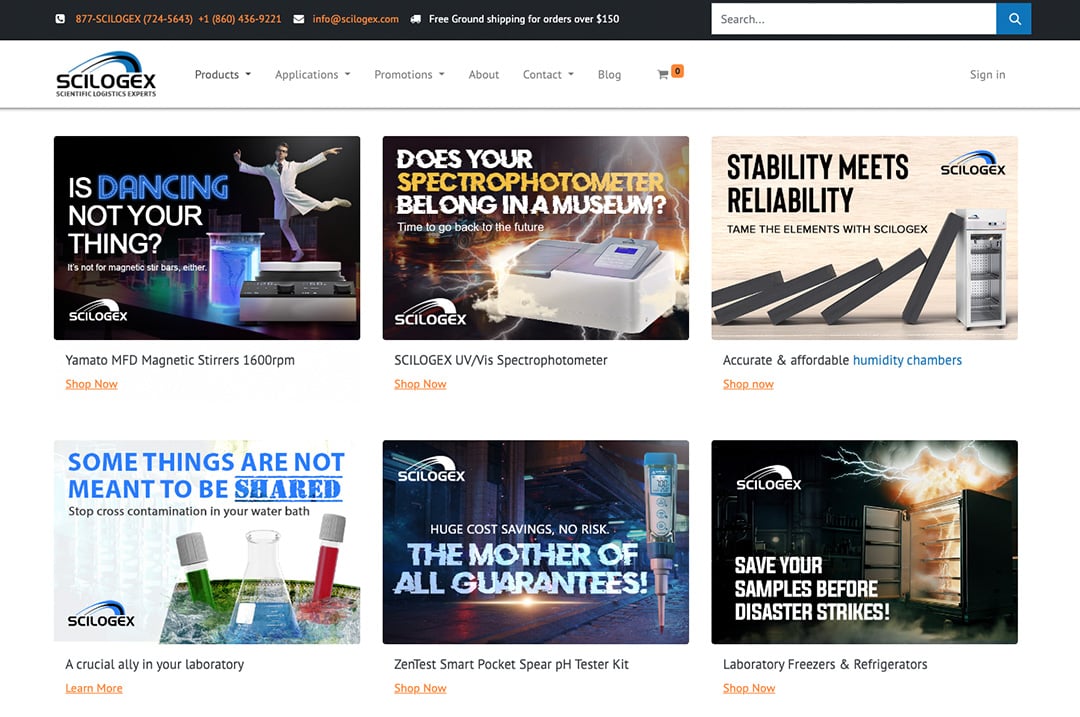Open the spectrophotometer museum banner
1080x717 pixels.
535,238
